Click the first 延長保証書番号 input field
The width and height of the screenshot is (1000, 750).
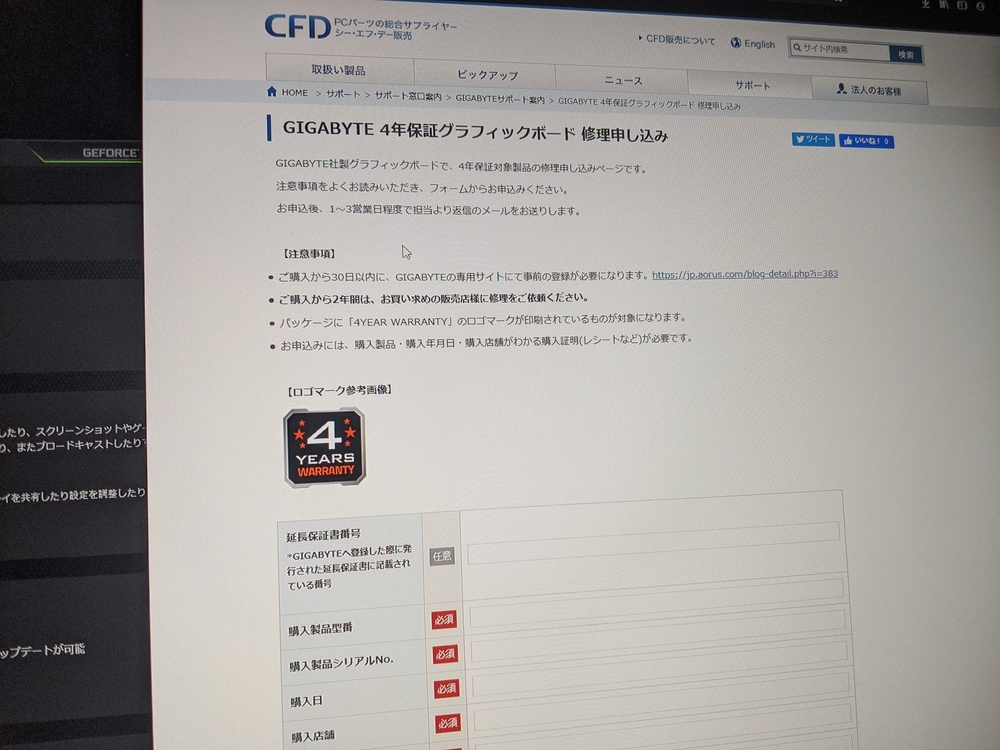coord(653,544)
